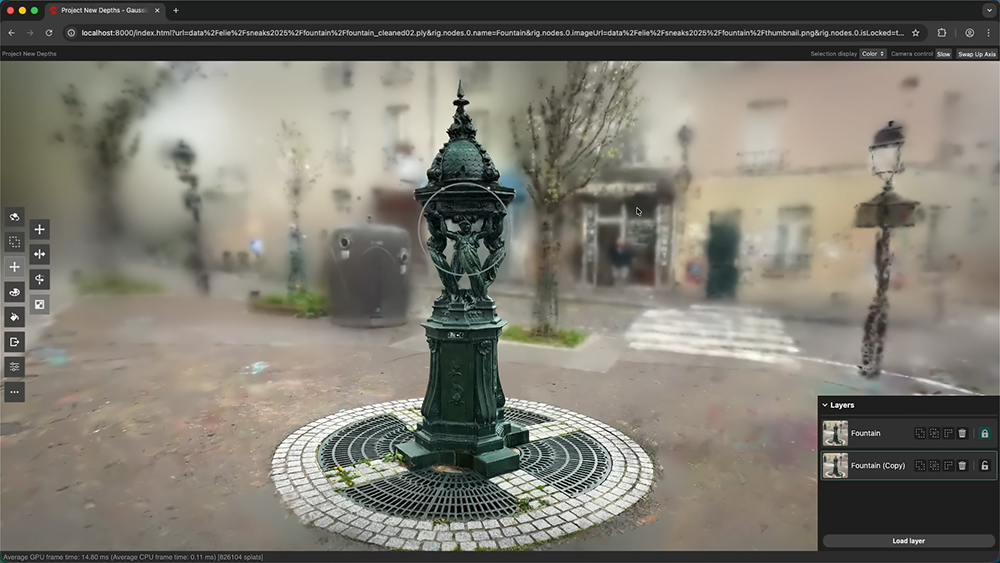
Task: Open a new browser tab
Action: pos(176,10)
